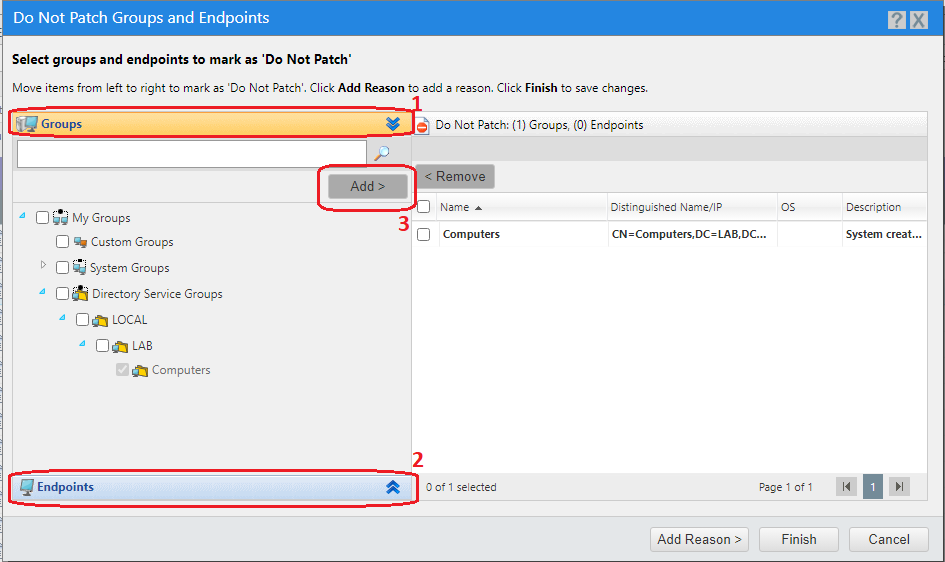This screenshot has height=562, width=945.
Task: Check the System Groups checkbox
Action: [x=62, y=267]
